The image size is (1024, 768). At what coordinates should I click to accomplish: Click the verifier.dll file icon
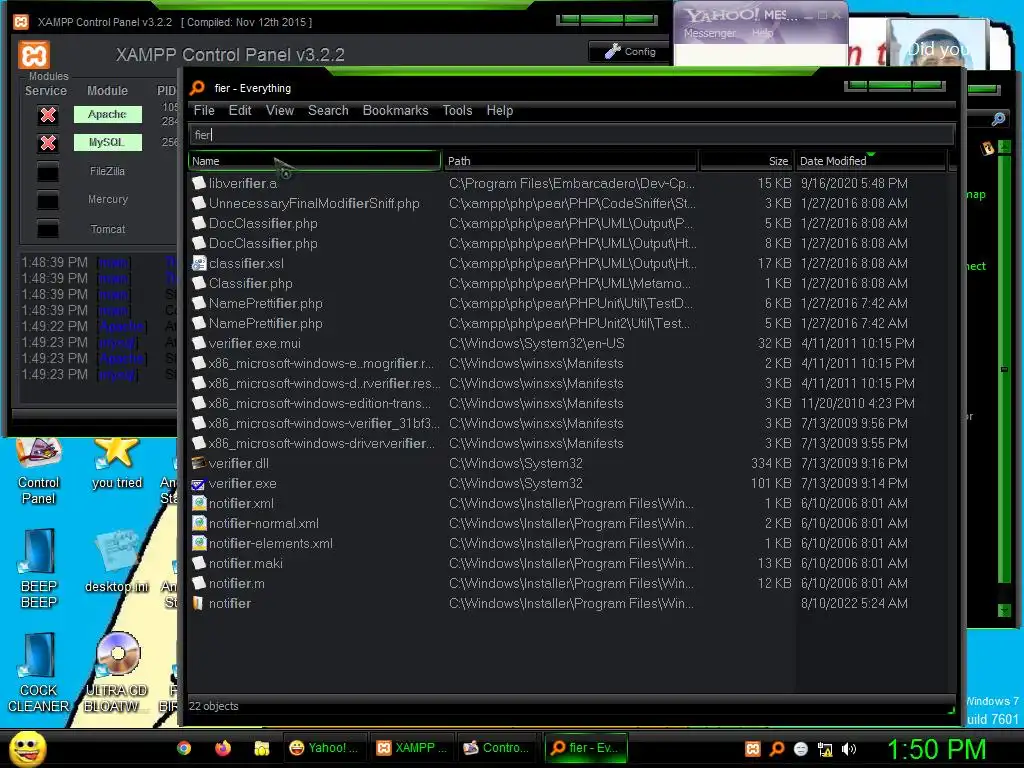[199, 463]
